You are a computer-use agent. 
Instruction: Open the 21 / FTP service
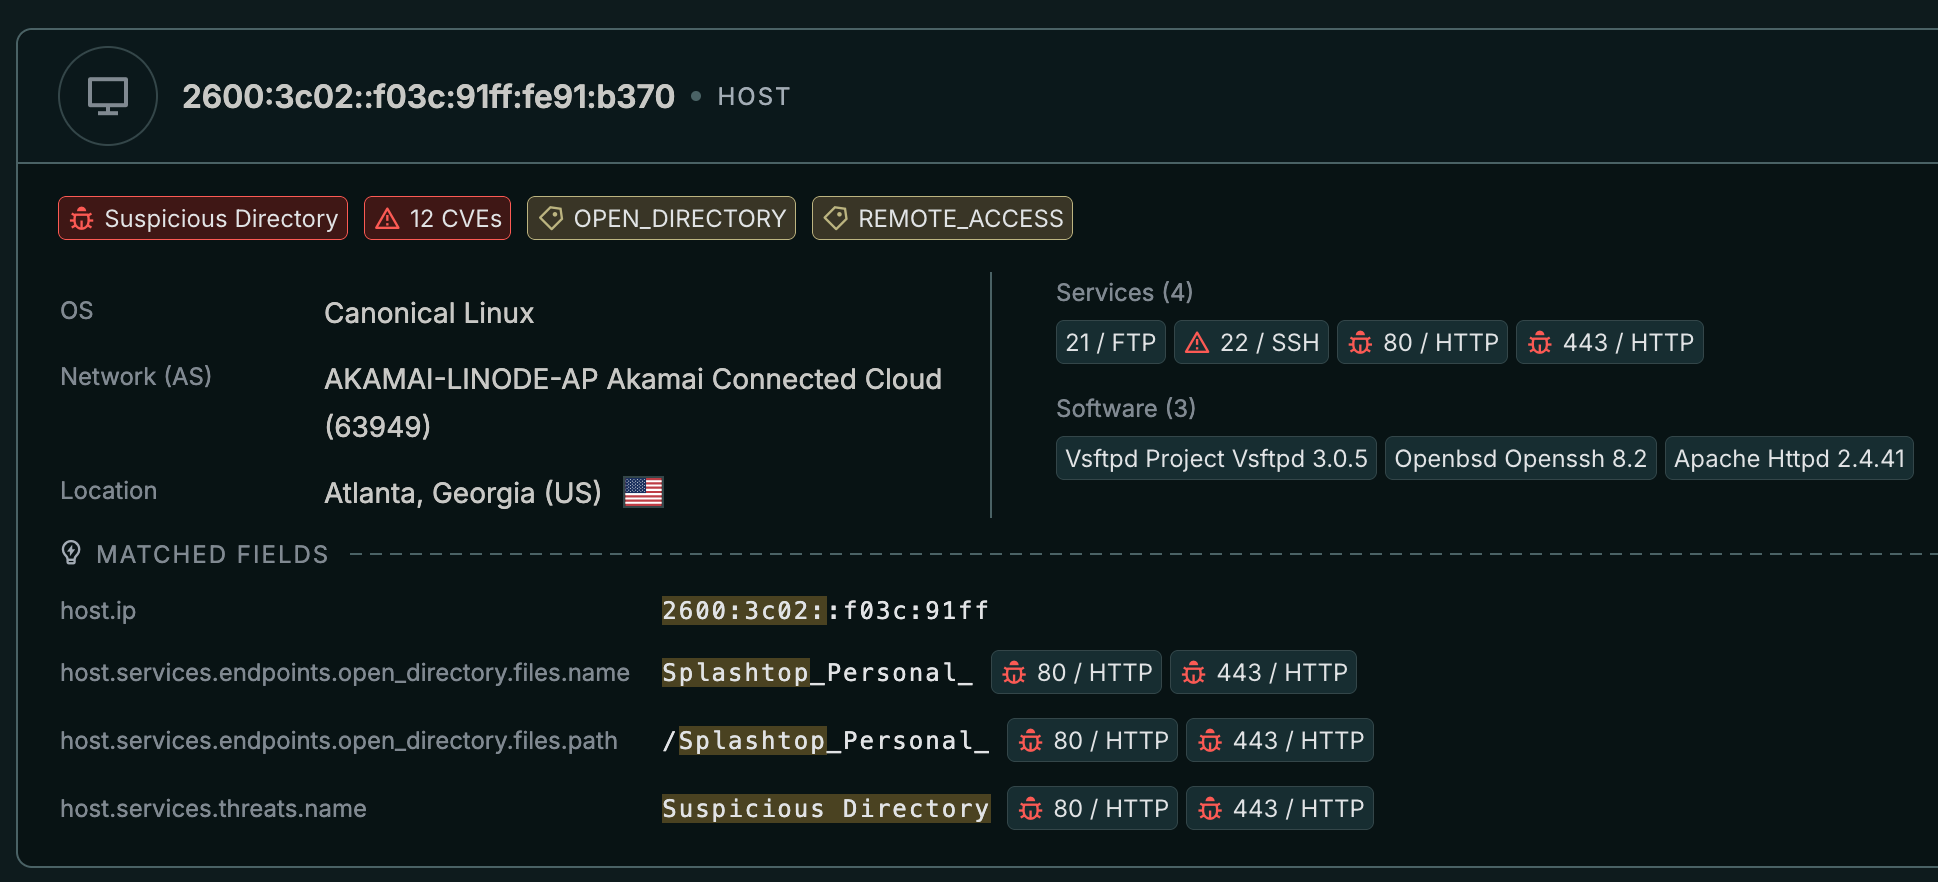(x=1110, y=343)
